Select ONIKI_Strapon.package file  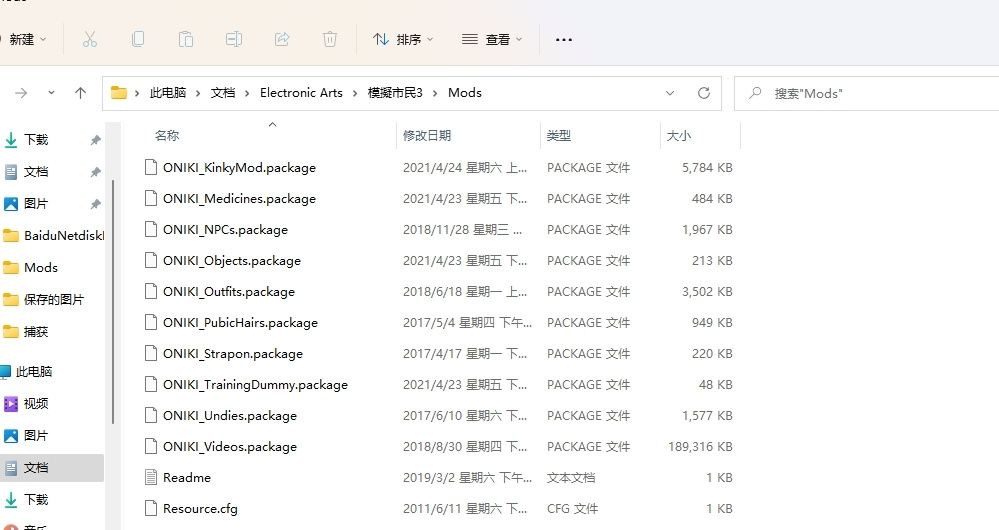233,354
